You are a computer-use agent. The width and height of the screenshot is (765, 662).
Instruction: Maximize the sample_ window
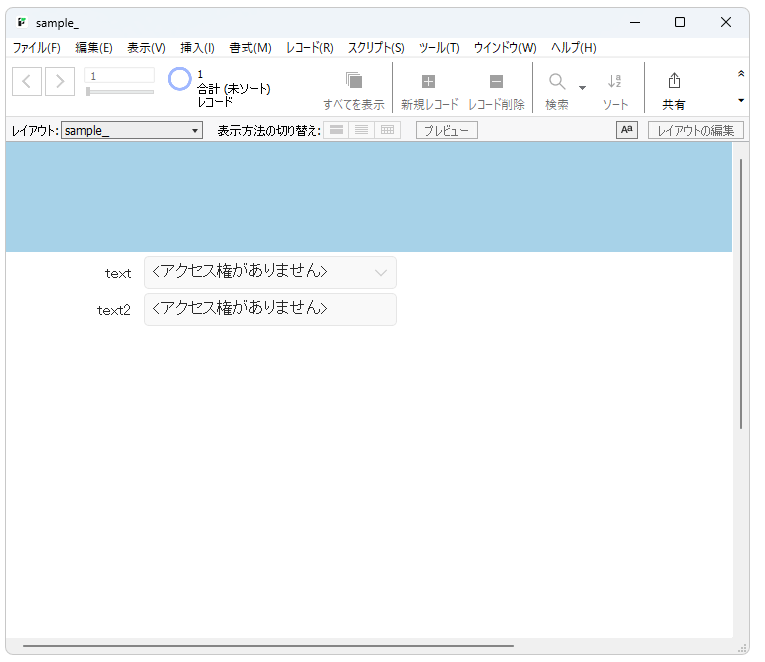pos(680,22)
